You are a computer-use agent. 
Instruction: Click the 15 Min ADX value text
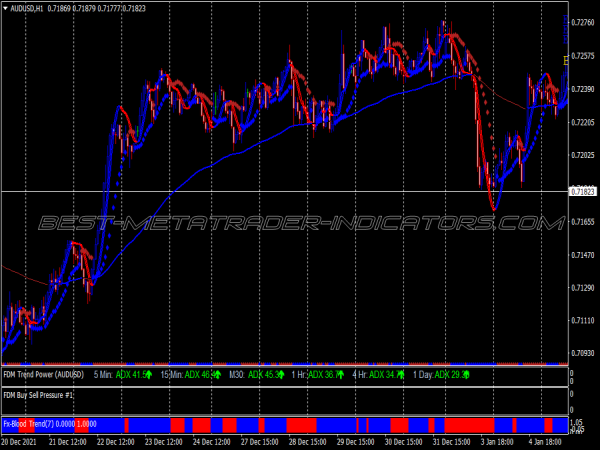200,375
